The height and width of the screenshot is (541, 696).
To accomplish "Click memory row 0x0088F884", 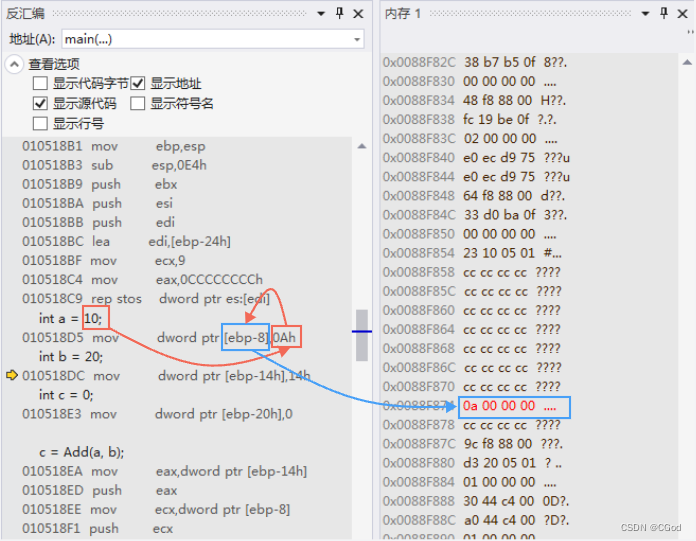I will coord(470,482).
